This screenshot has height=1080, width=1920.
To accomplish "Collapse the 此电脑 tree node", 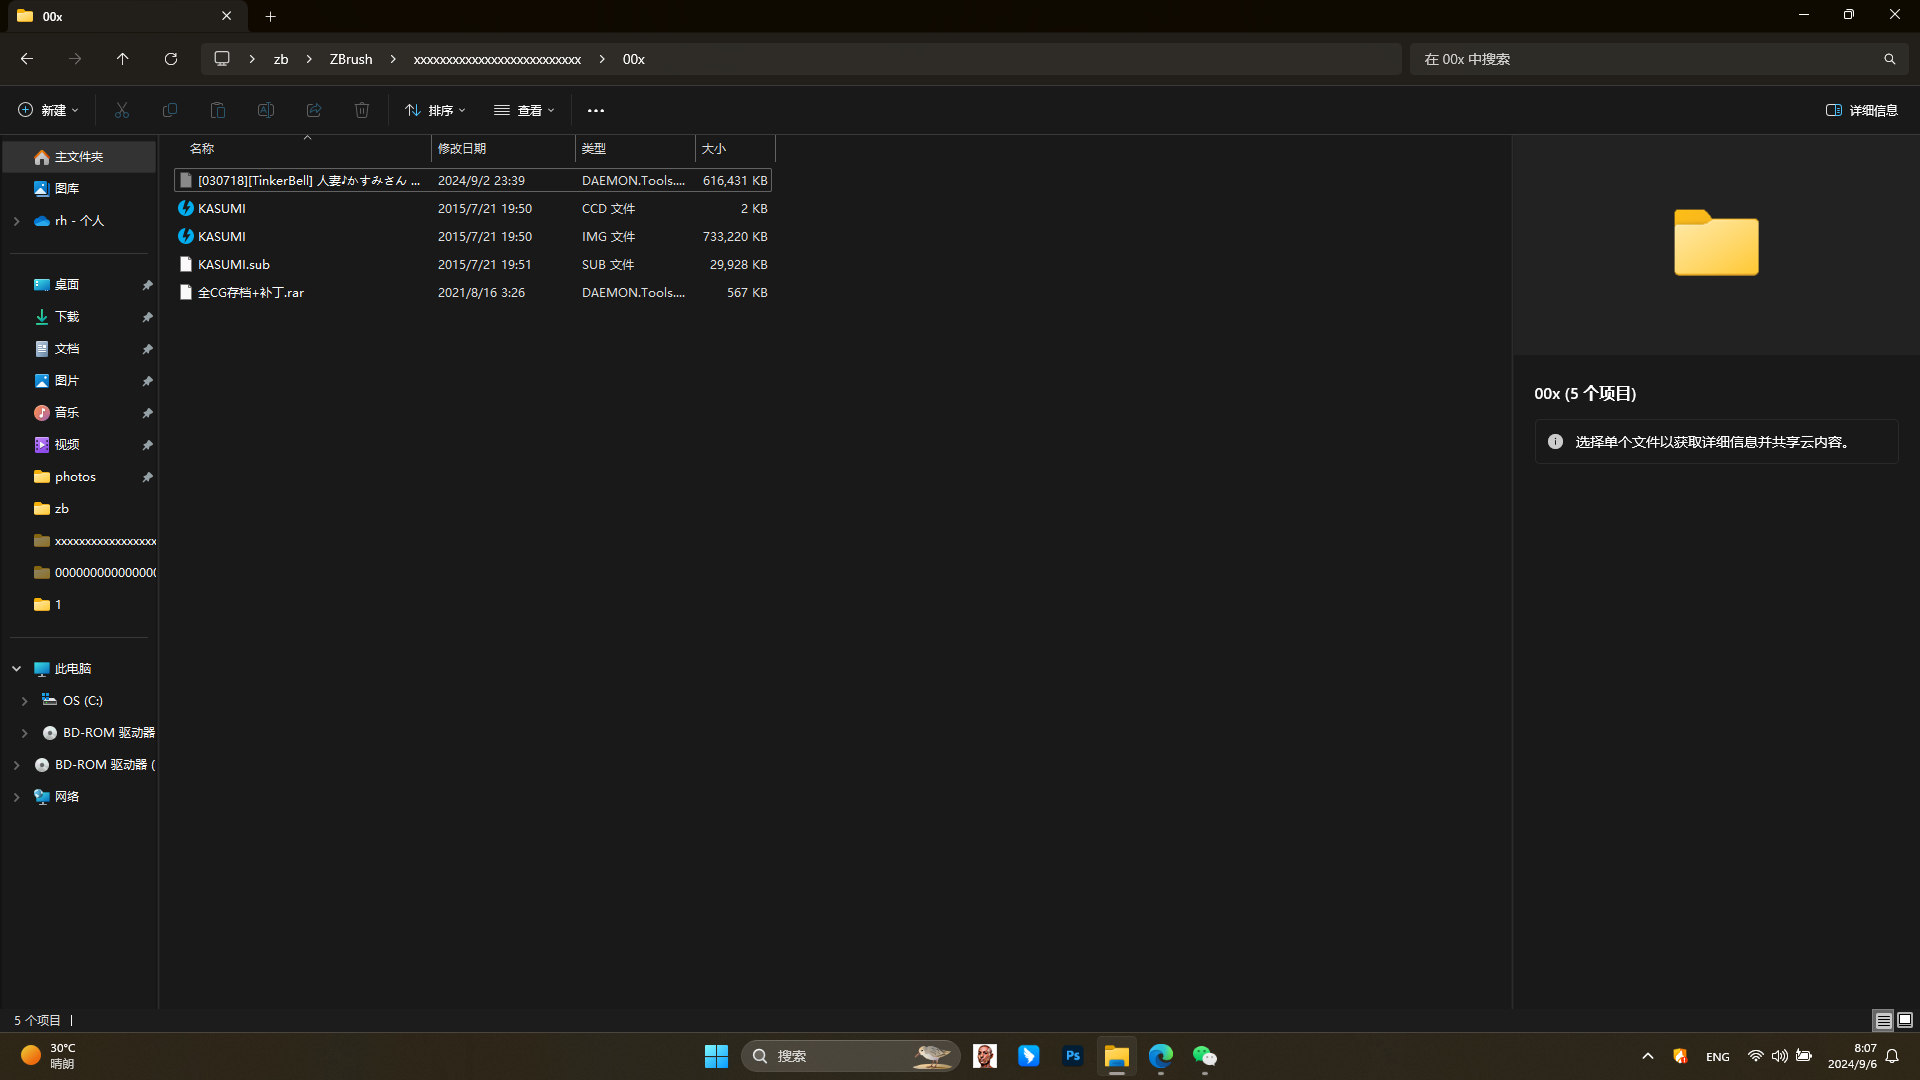I will tap(17, 669).
